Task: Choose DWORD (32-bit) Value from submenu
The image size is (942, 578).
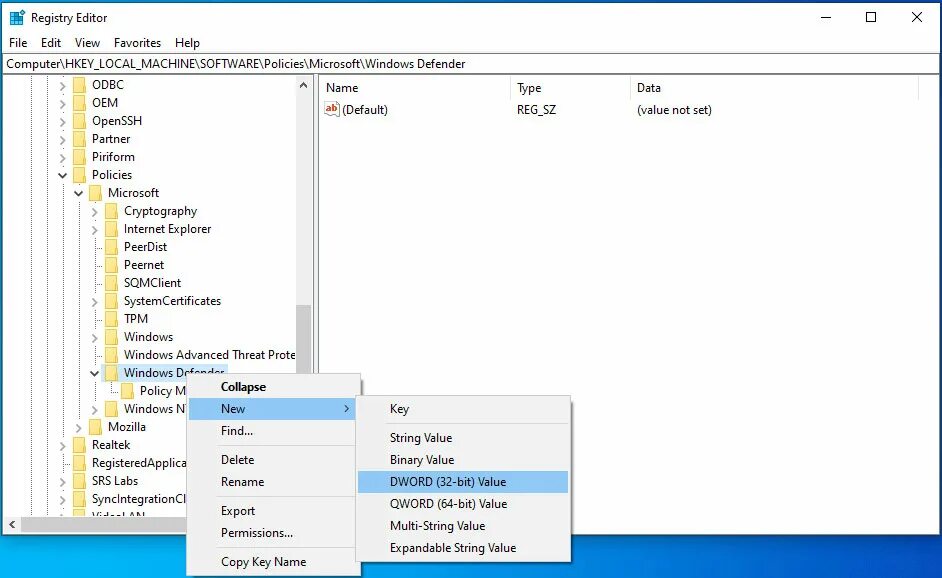Action: point(463,482)
